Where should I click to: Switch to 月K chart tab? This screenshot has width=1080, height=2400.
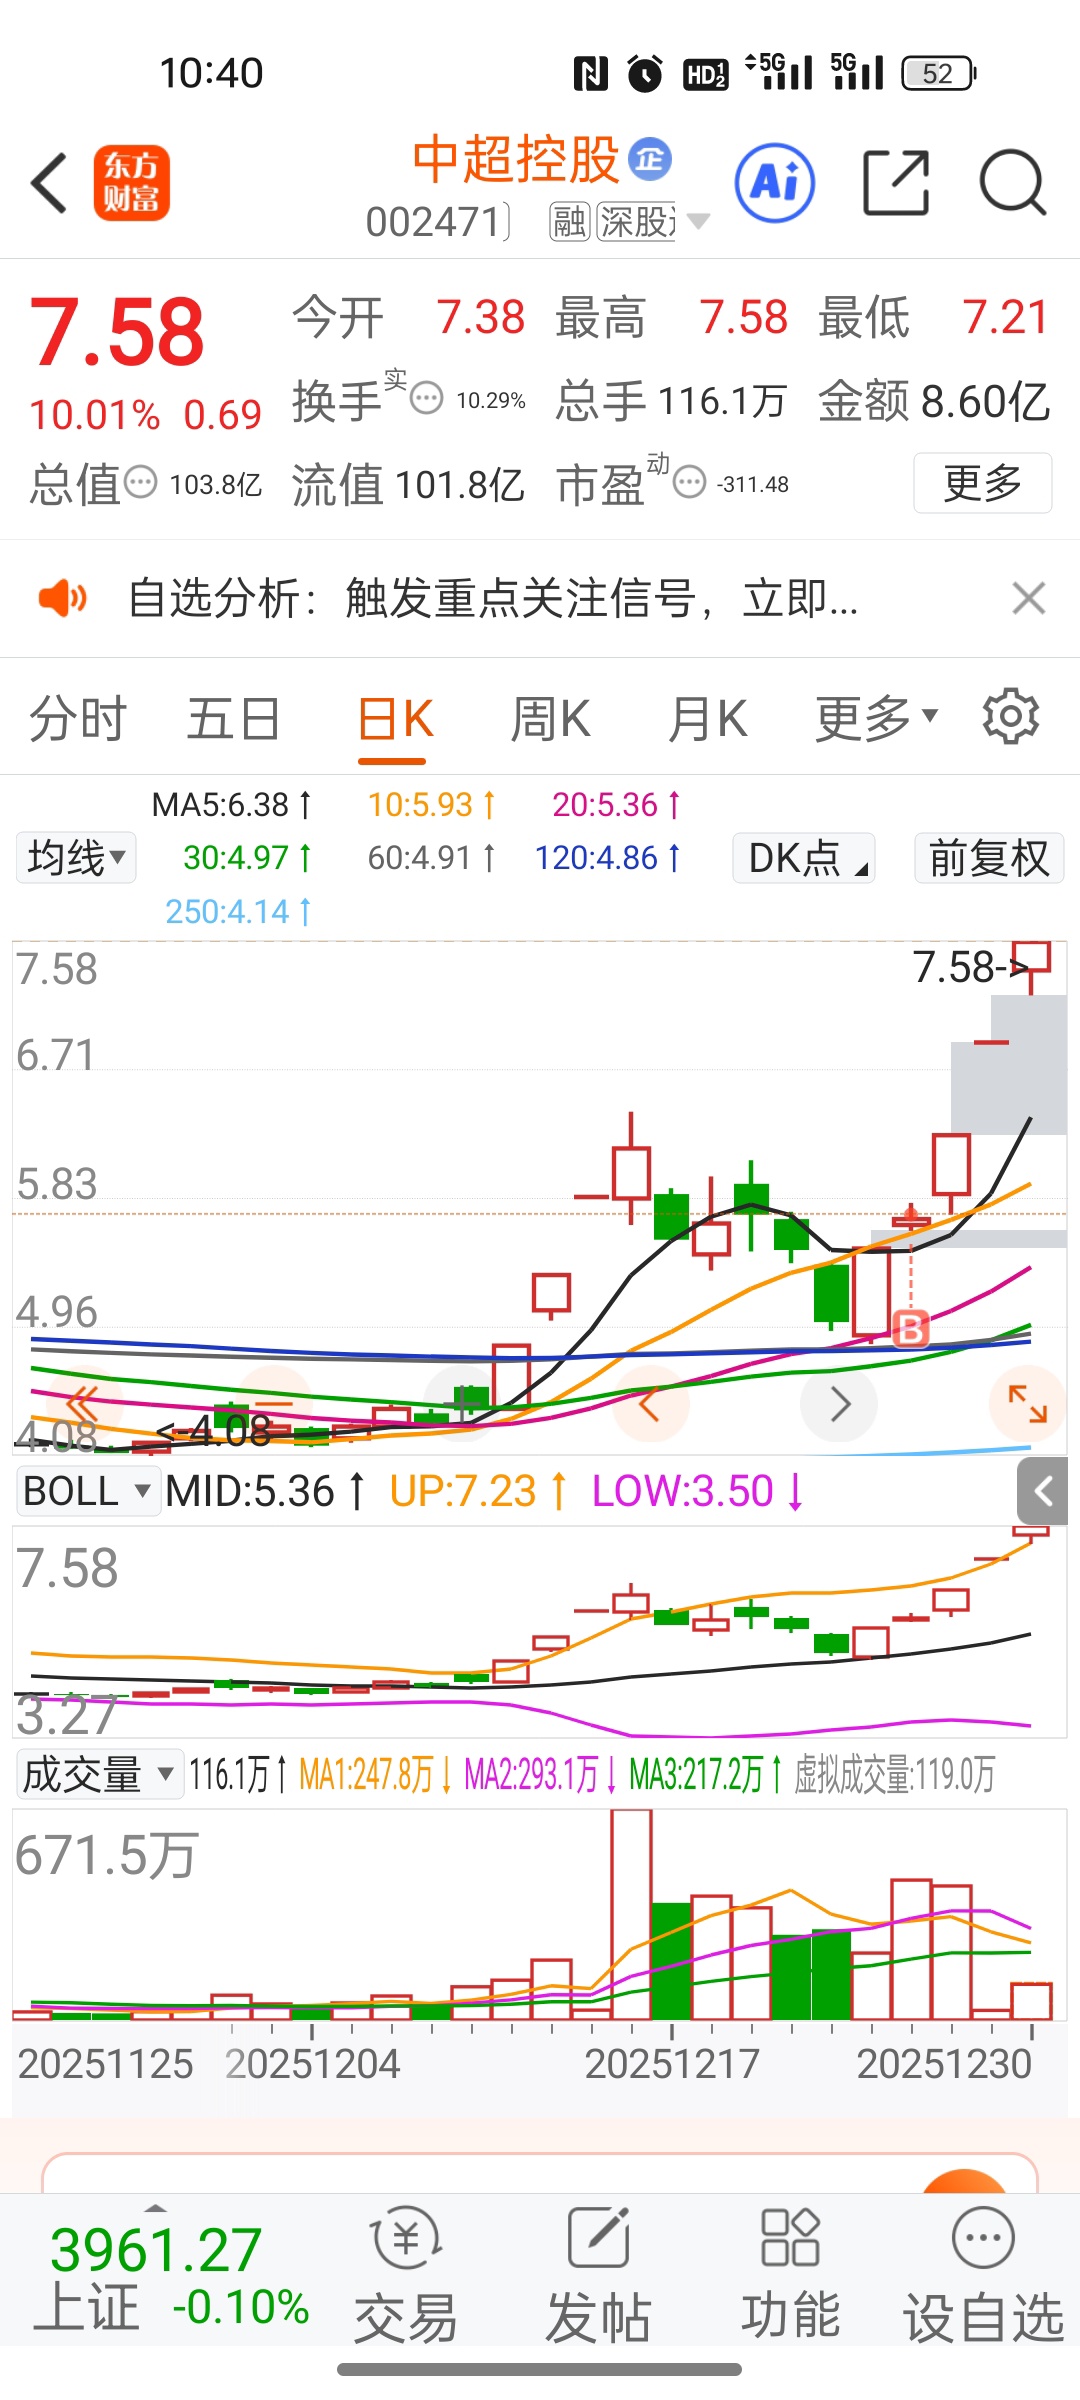[x=707, y=719]
